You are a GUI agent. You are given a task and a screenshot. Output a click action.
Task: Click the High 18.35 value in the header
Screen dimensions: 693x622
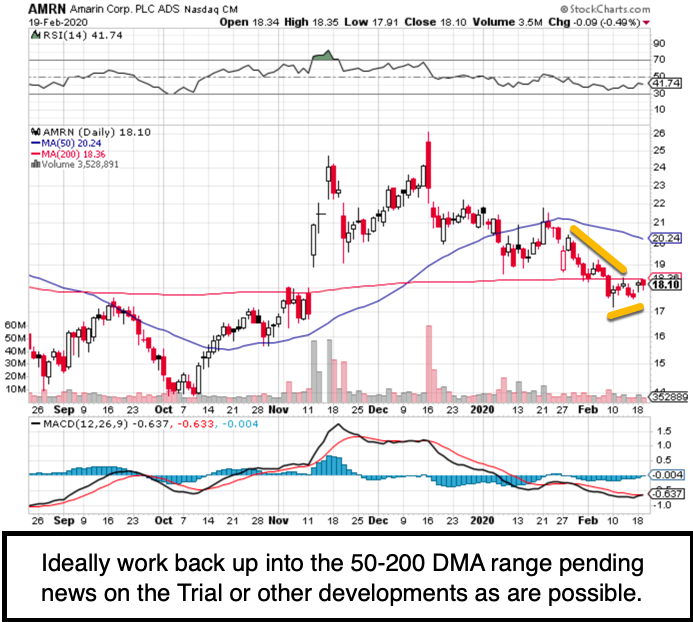click(x=311, y=22)
